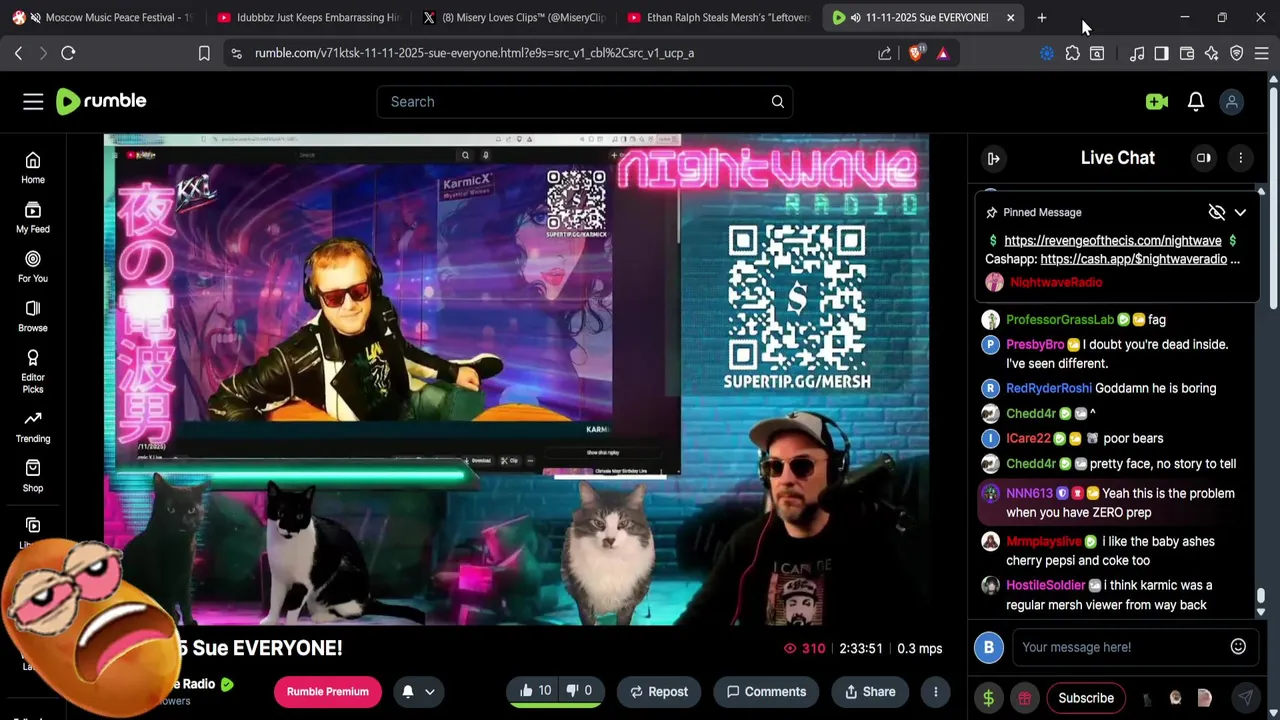Viewport: 1280px width, 720px height.
Task: Pop out the live chat window
Action: (x=1204, y=158)
